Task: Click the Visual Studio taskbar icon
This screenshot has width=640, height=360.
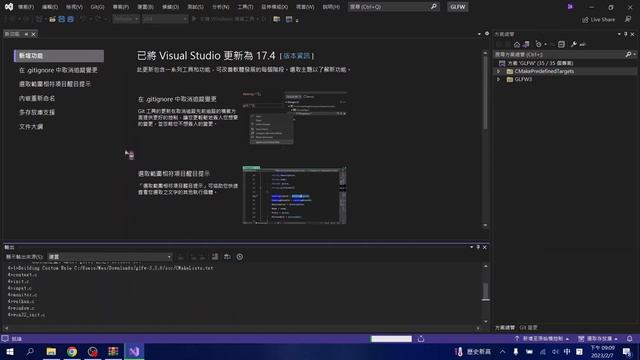Action: (134, 351)
